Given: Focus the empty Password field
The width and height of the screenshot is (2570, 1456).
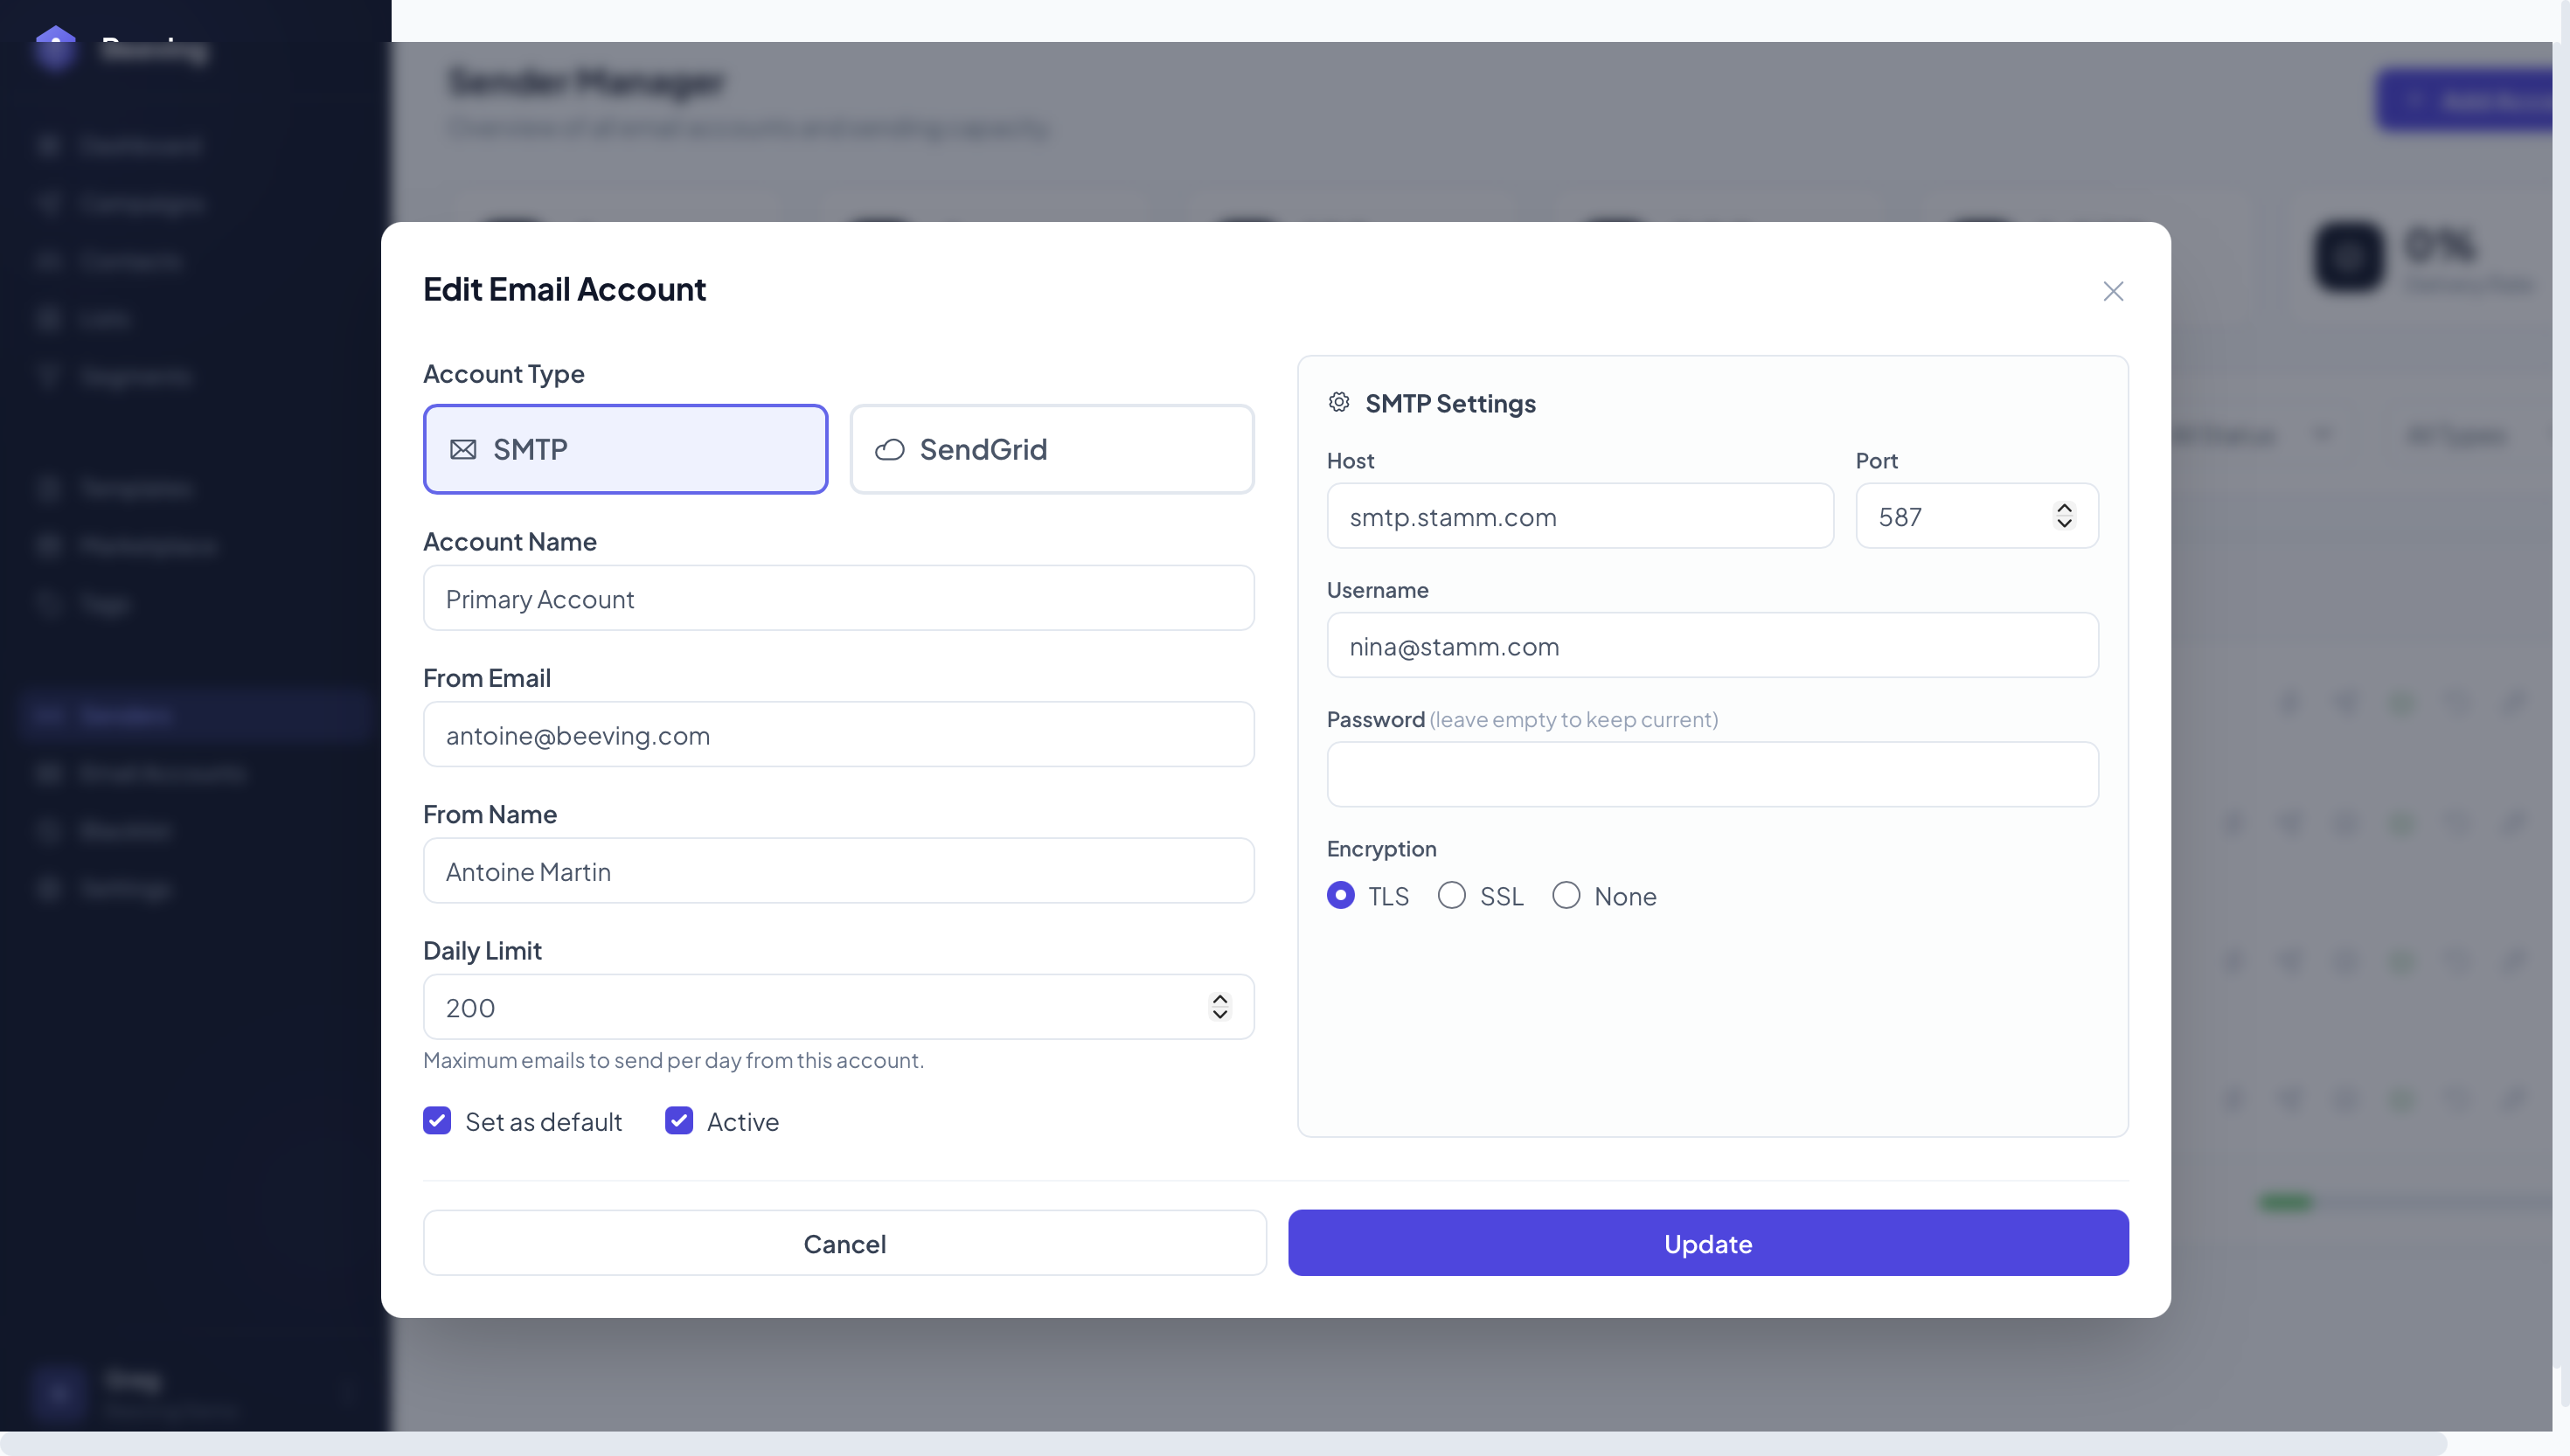Looking at the screenshot, I should click(1712, 774).
